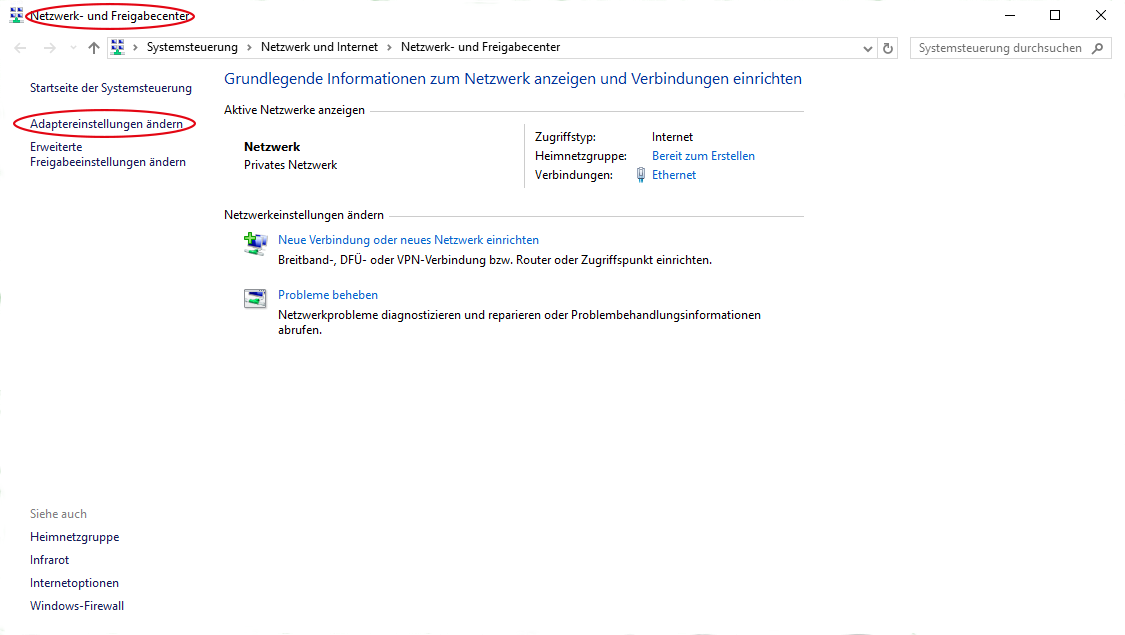Click the Probleme beheben troubleshooting icon
Viewport: 1125px width, 635px height.
click(255, 298)
